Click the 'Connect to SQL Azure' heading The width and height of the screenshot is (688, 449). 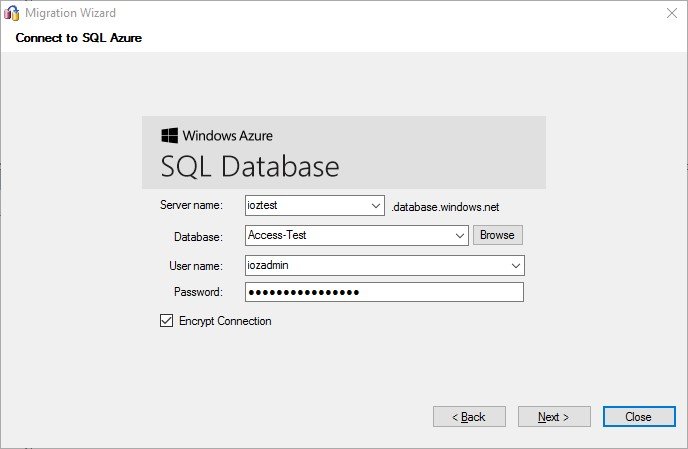[x=79, y=38]
